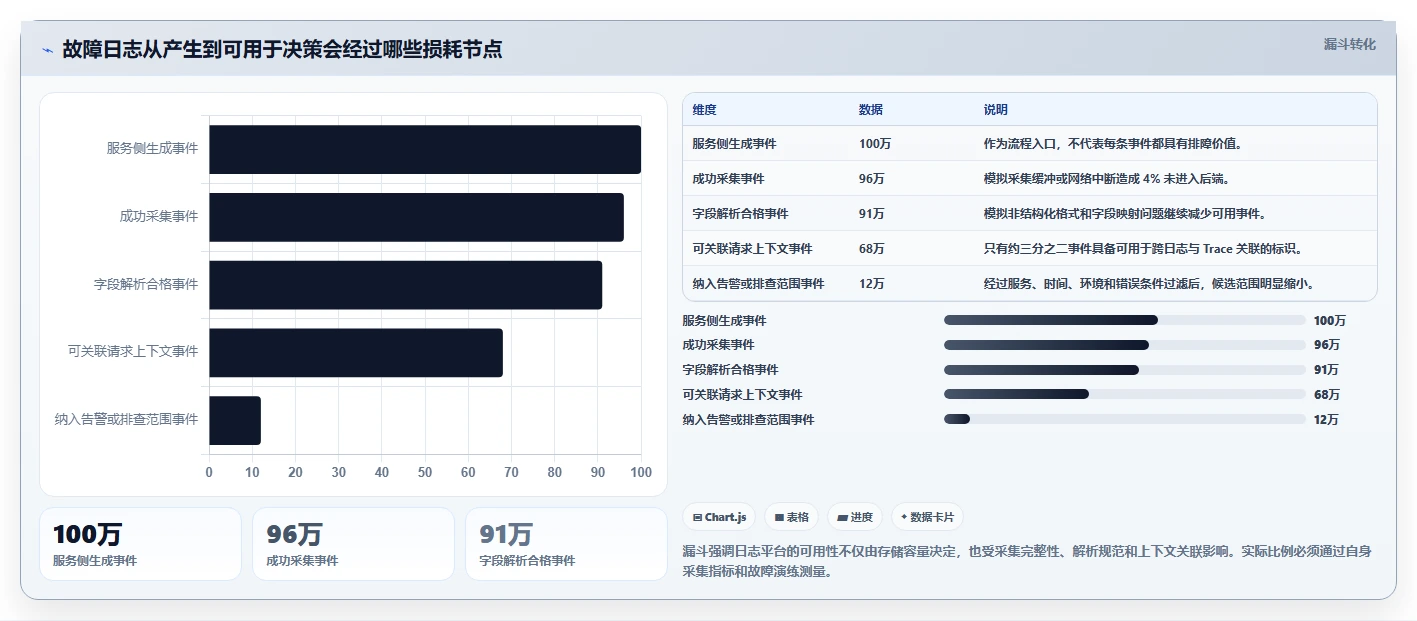
Task: Click the x-axis tick label 100
Action: pos(641,472)
